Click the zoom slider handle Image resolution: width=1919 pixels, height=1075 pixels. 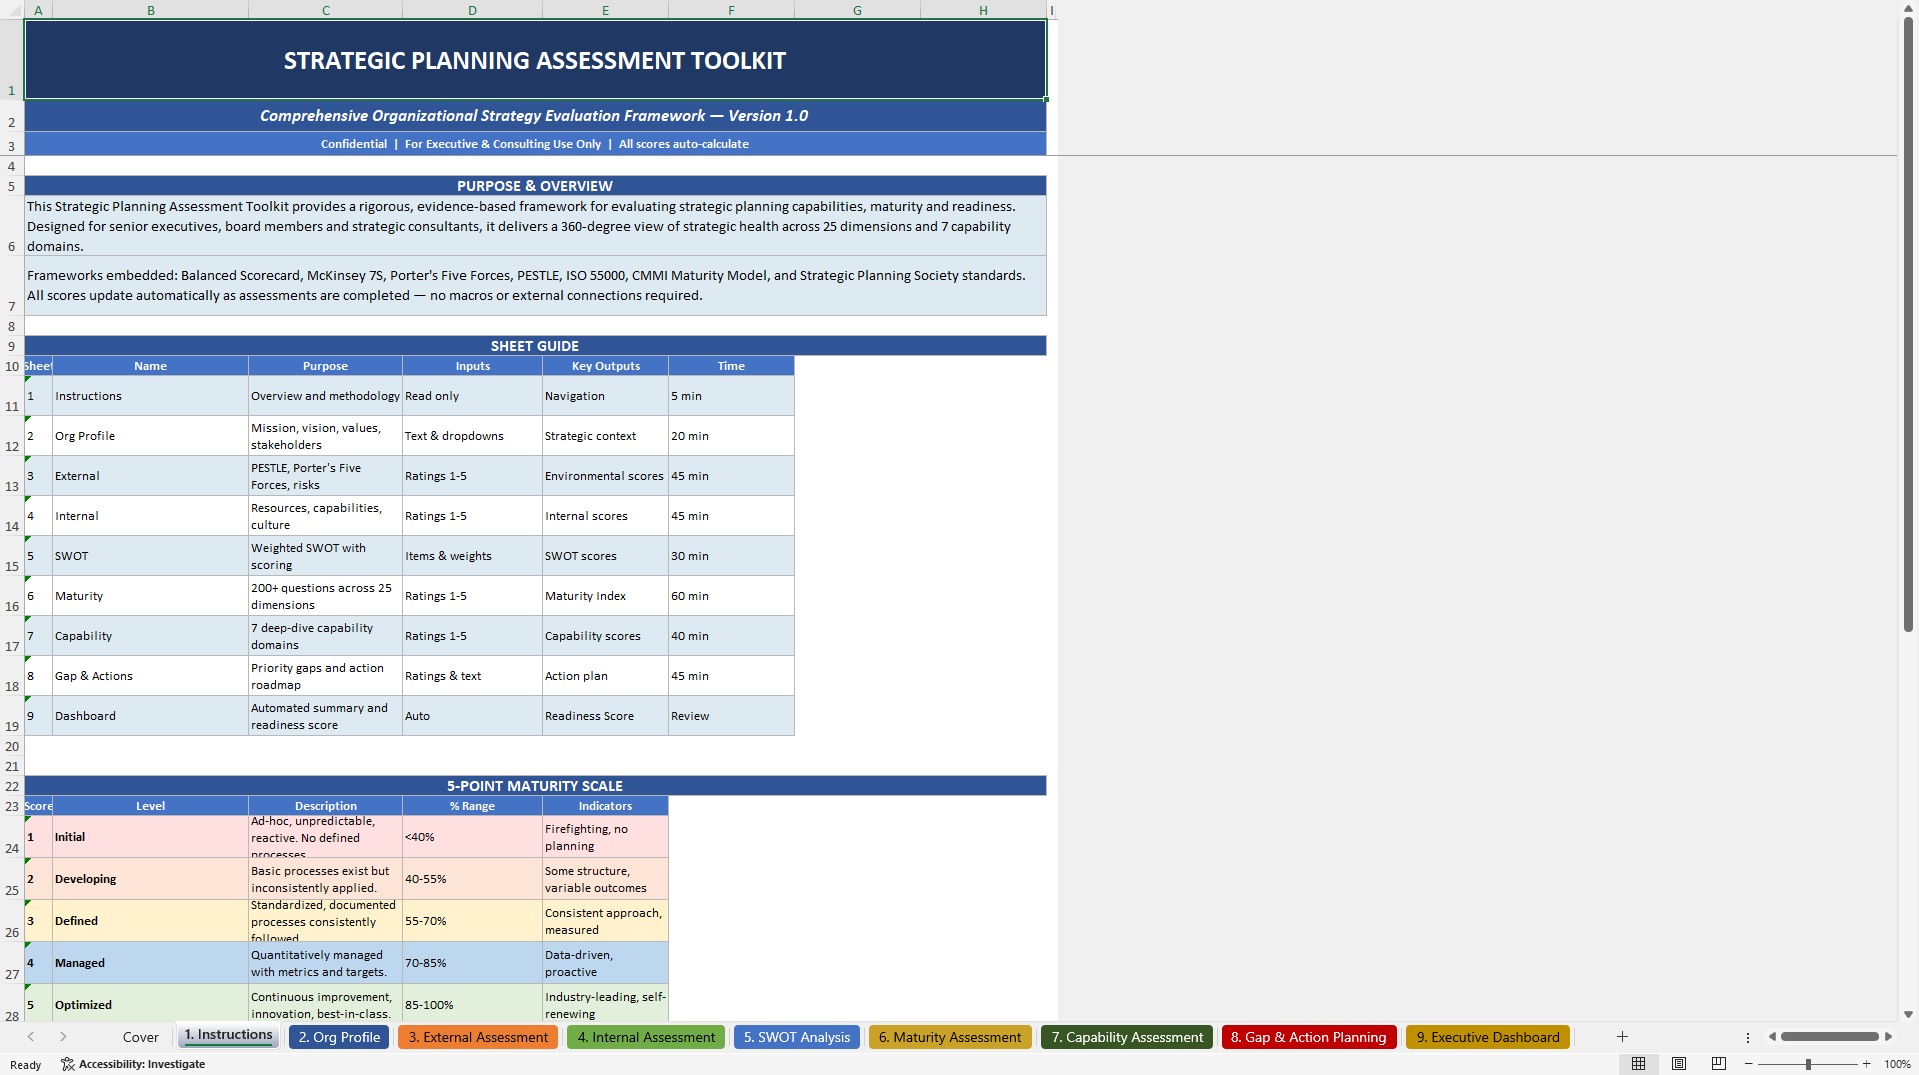click(x=1808, y=1064)
